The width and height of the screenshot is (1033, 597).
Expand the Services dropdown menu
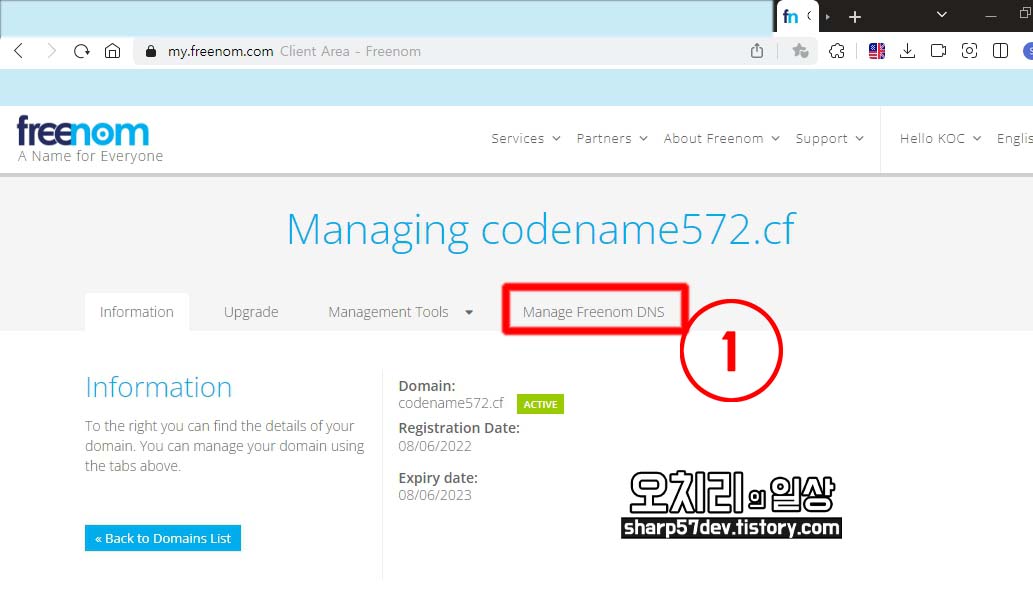[x=526, y=138]
